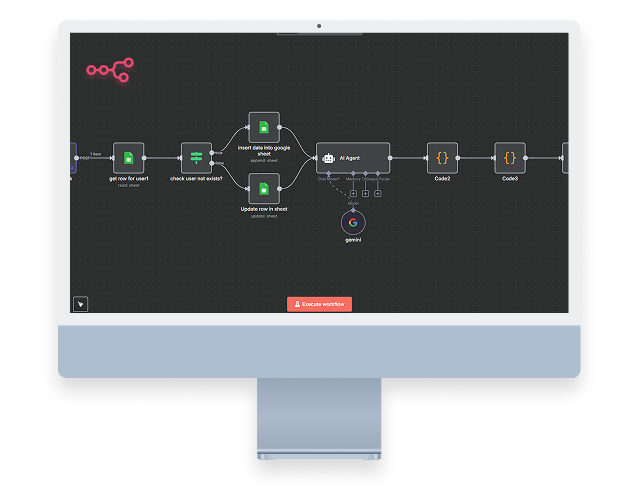Screen dimensions: 640x493
Task: Click the AI Agent robot icon
Action: pos(330,158)
